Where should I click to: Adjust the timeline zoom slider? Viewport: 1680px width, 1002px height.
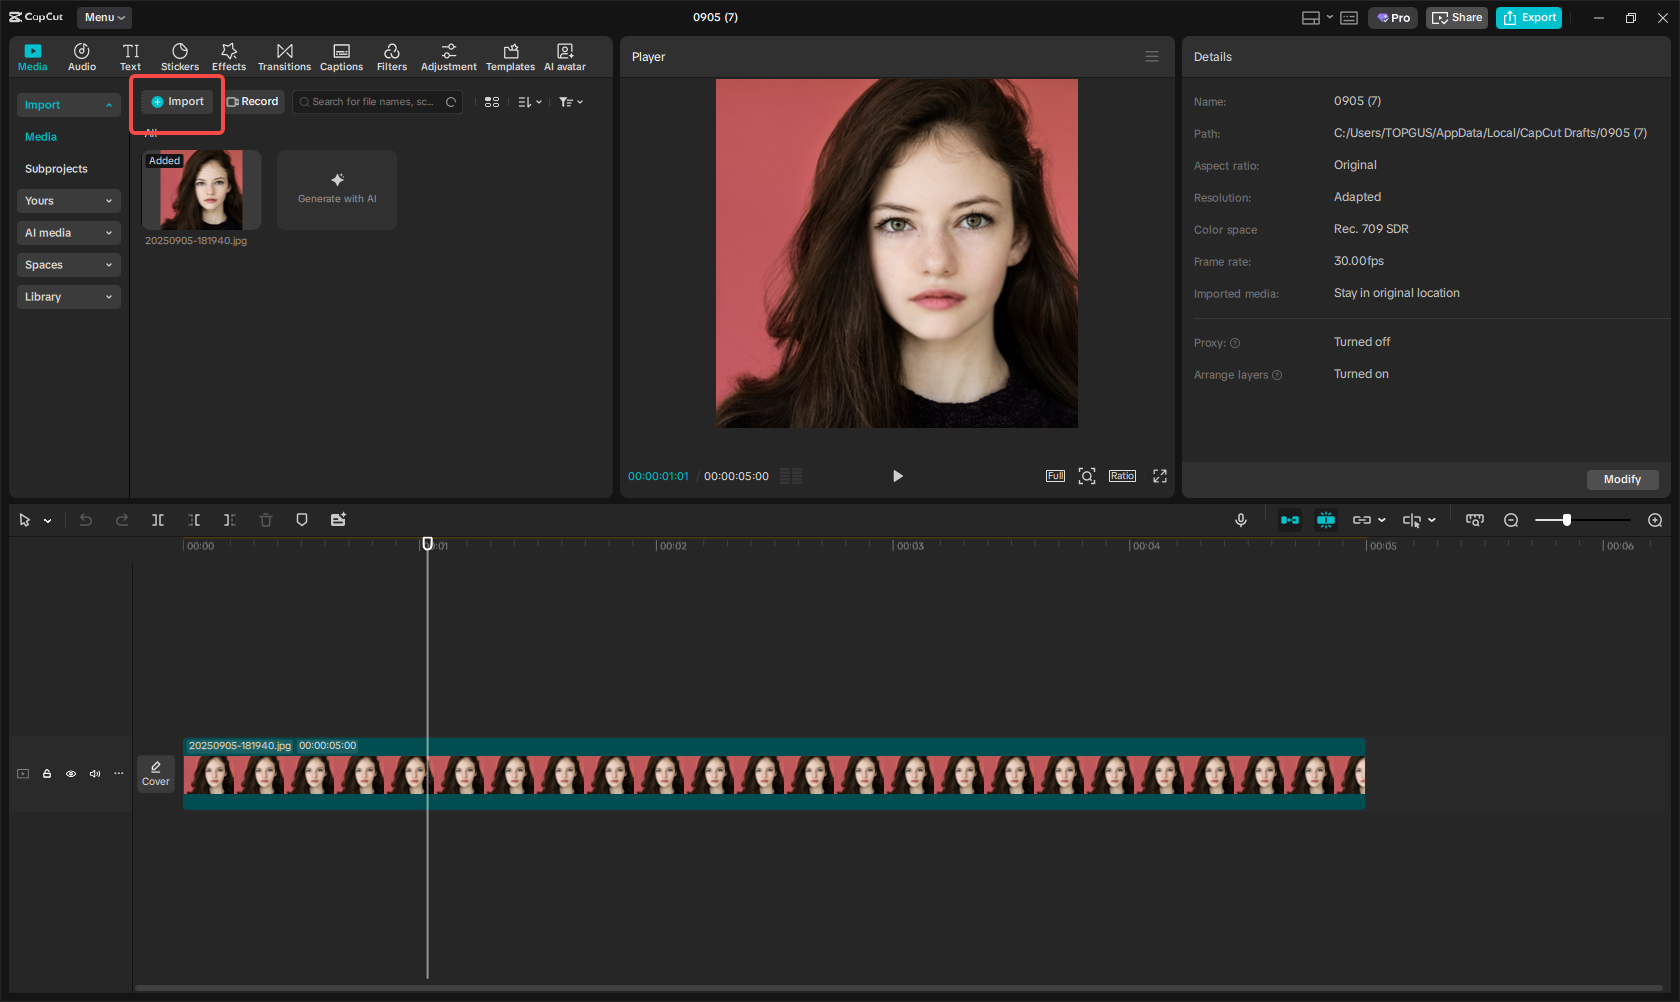[1567, 520]
